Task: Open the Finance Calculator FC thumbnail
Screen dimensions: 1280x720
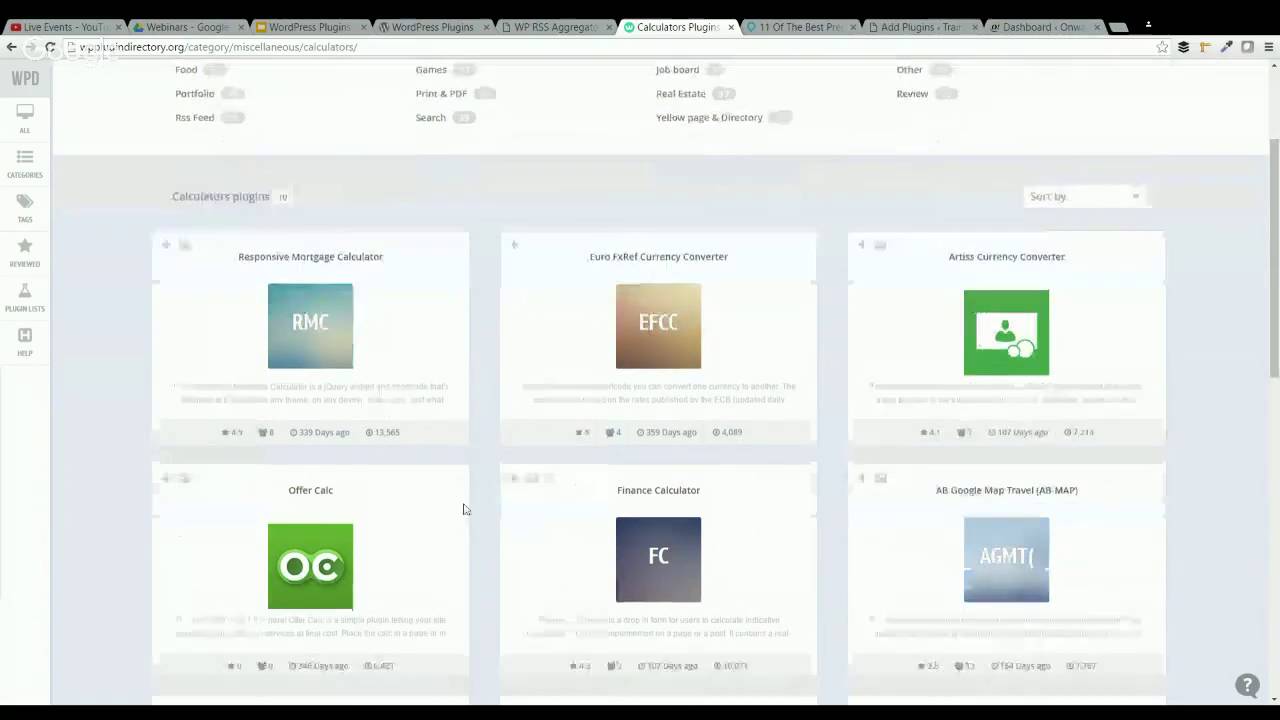Action: (658, 560)
